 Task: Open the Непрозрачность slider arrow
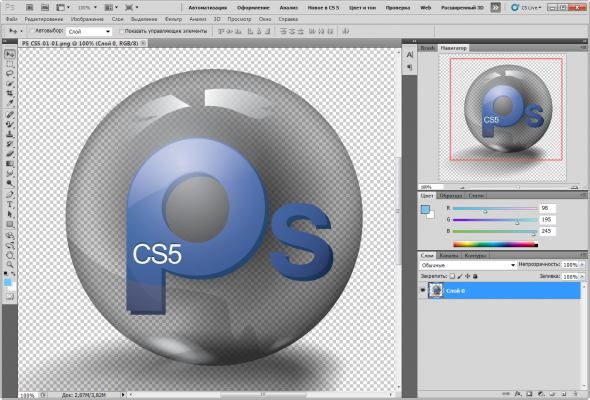coord(582,265)
